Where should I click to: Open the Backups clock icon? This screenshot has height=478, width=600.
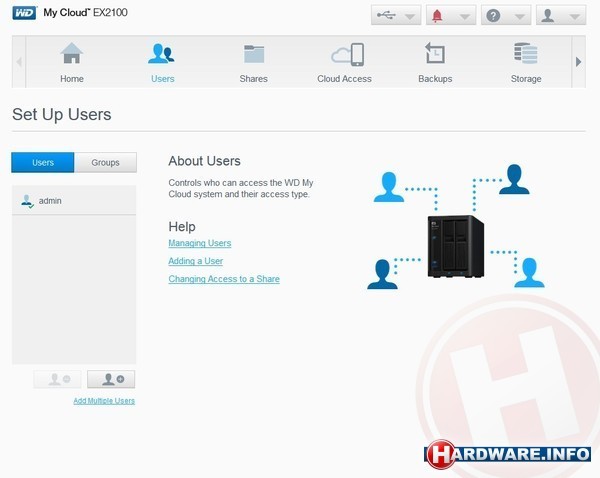tap(435, 53)
